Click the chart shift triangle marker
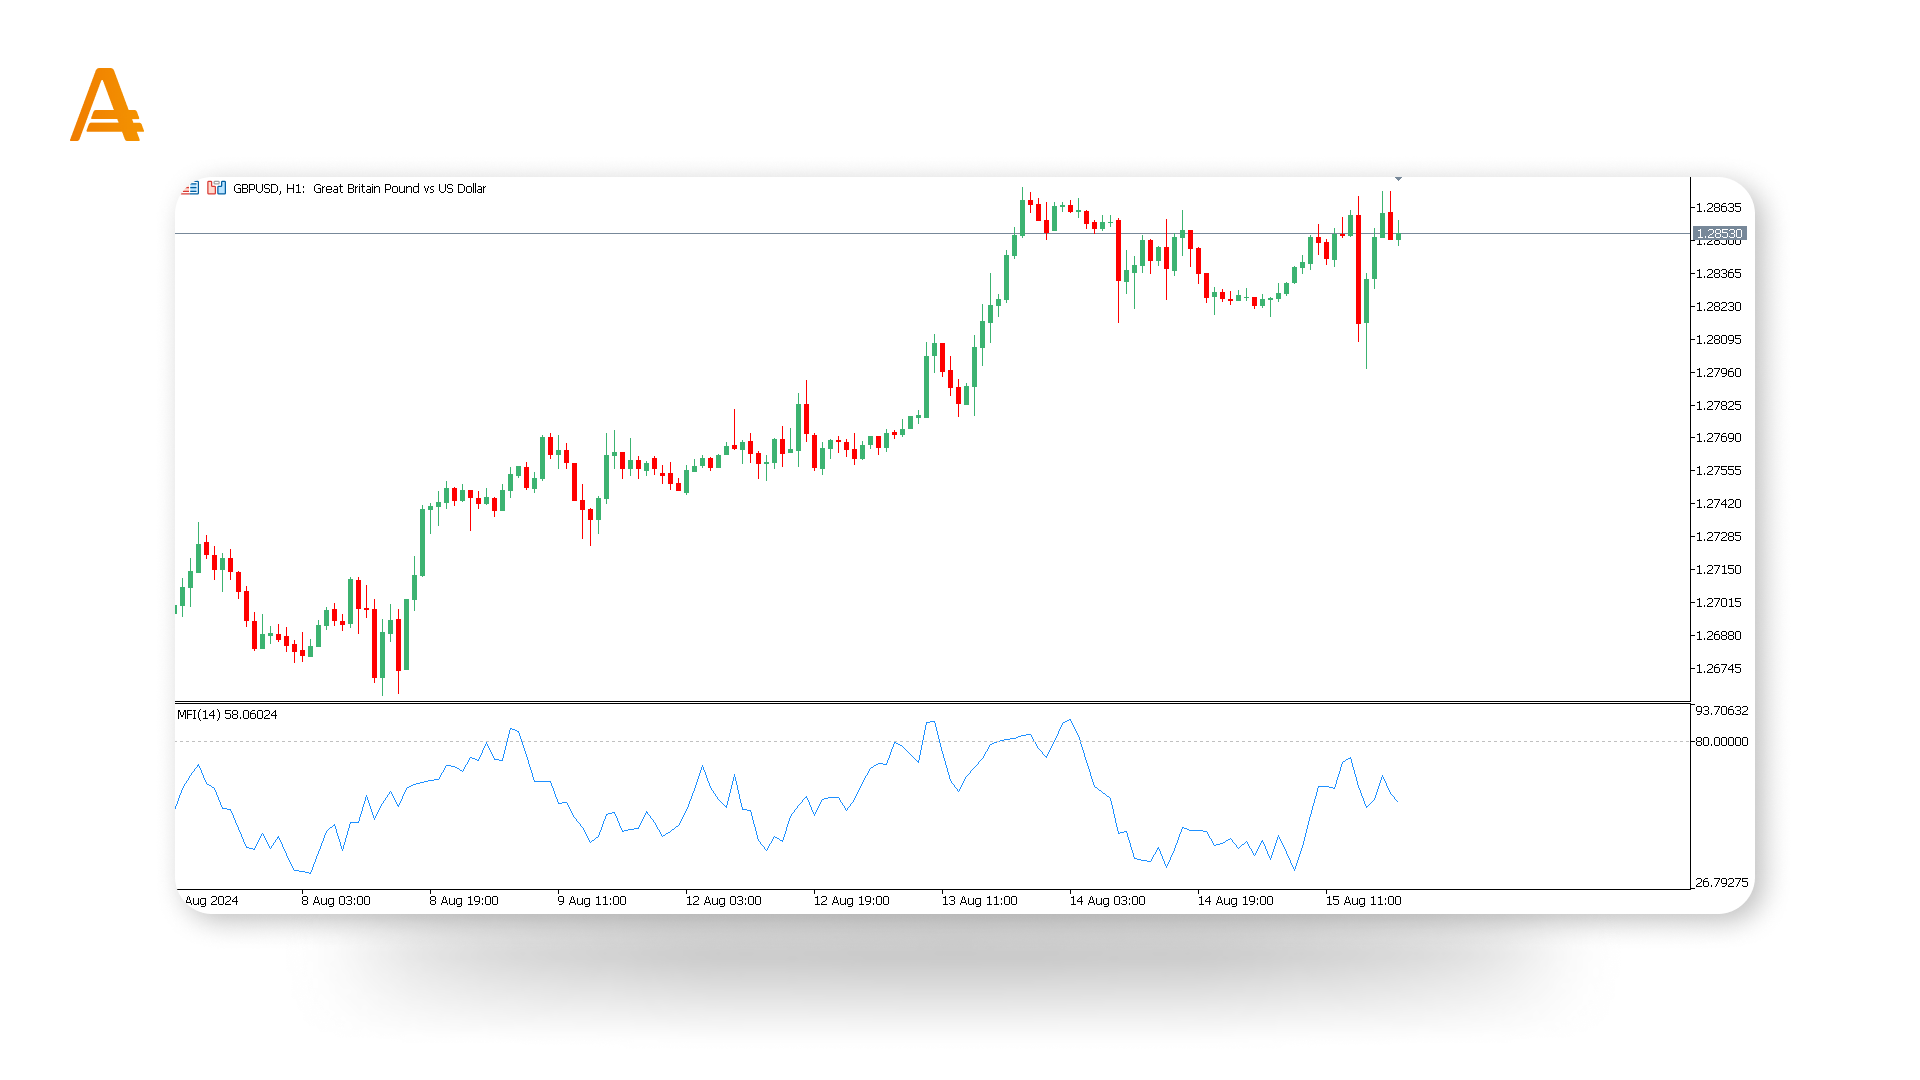The width and height of the screenshot is (1920, 1080). click(x=1398, y=179)
